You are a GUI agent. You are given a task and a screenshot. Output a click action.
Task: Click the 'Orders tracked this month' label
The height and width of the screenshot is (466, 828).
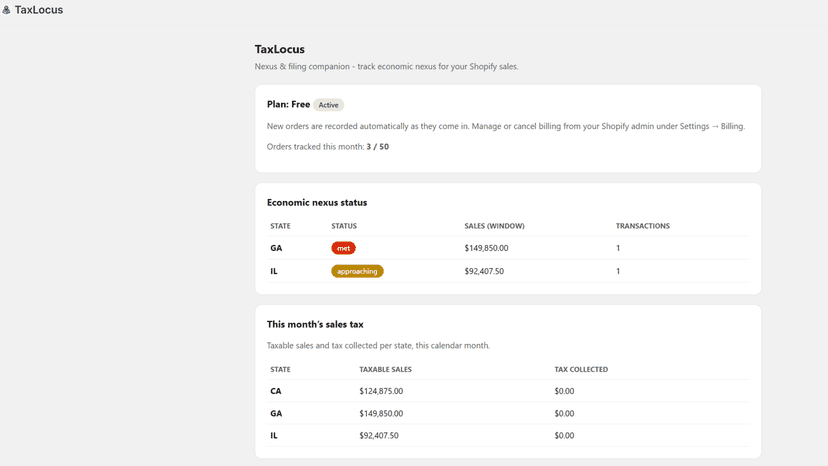315,147
